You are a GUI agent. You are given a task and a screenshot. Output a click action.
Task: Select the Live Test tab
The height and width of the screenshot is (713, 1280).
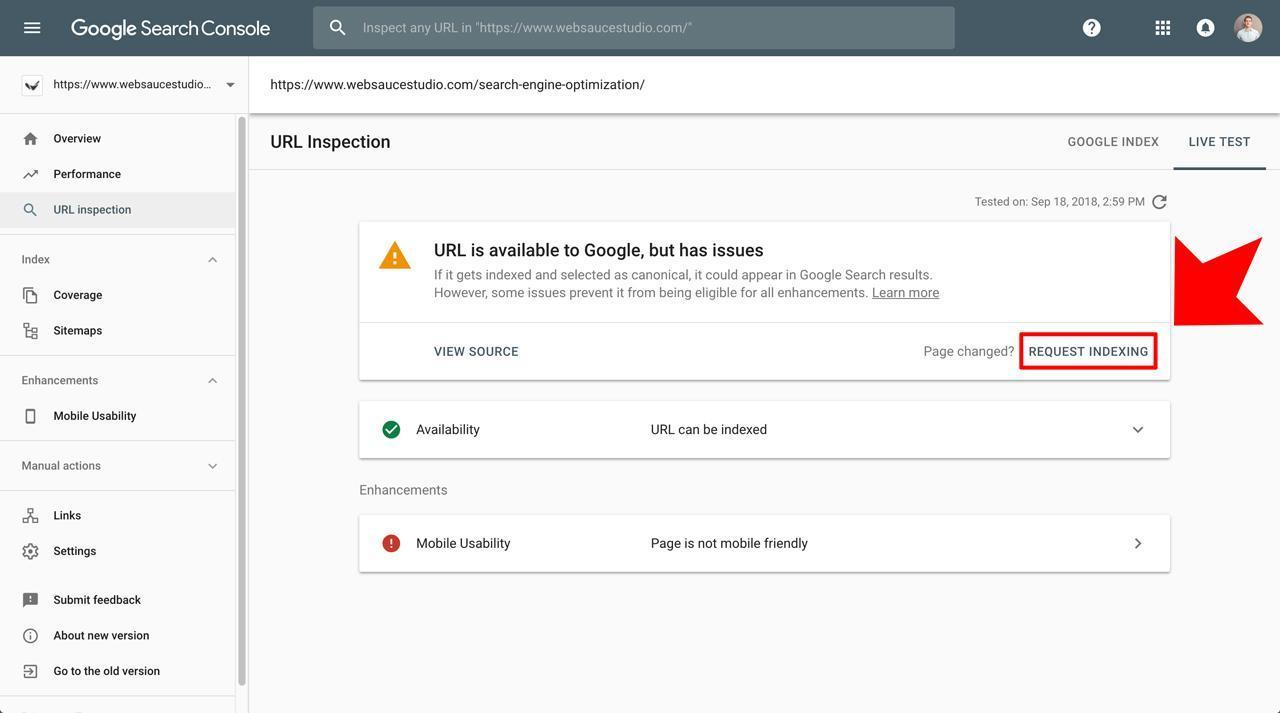coord(1219,142)
